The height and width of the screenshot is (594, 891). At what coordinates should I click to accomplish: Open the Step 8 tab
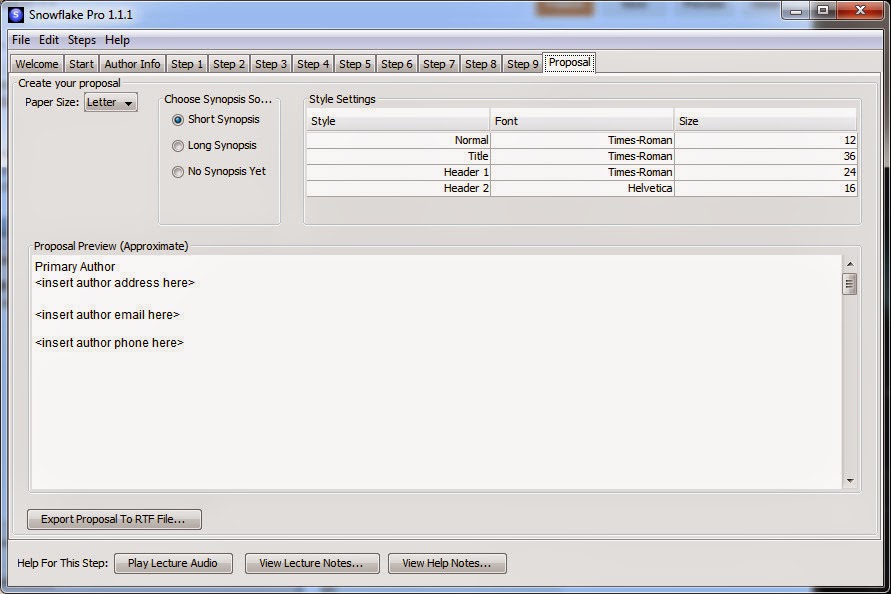[481, 64]
